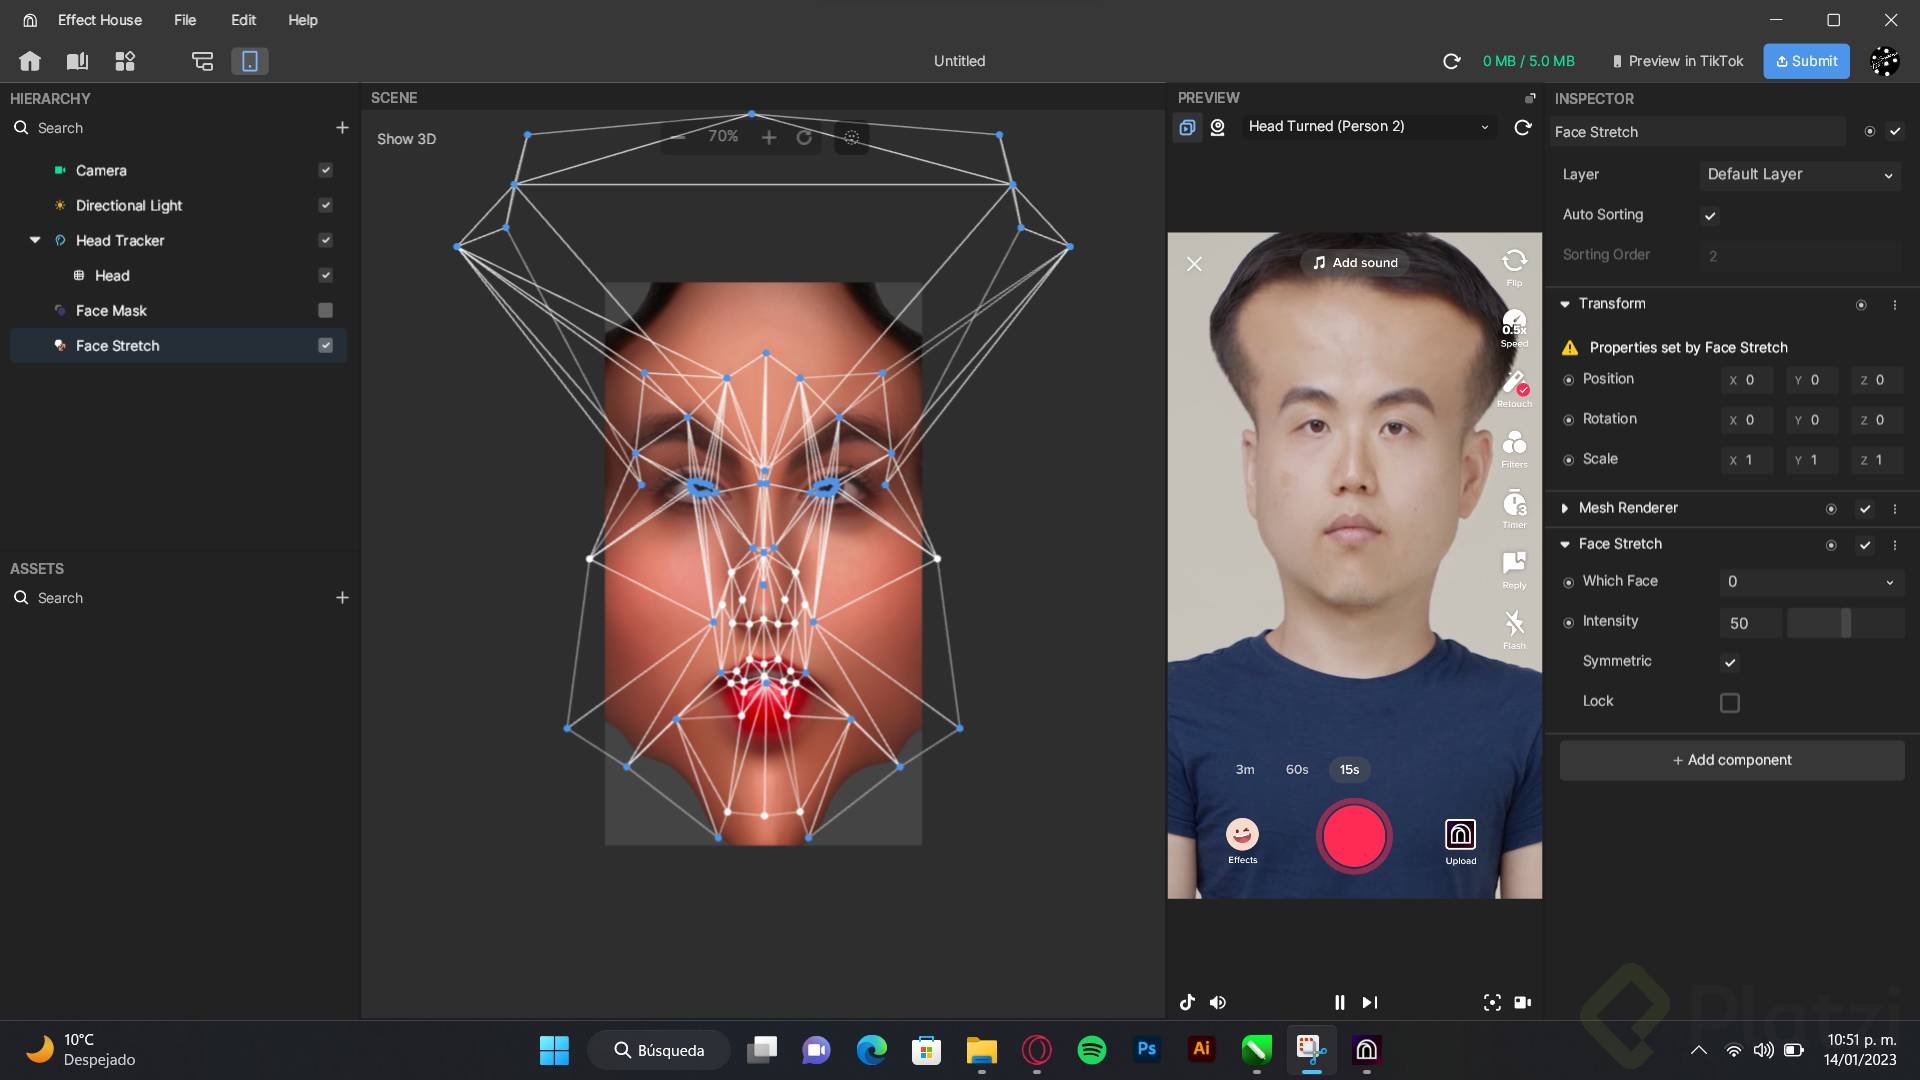Zoom out the Scene view
The image size is (1920, 1080).
(678, 137)
